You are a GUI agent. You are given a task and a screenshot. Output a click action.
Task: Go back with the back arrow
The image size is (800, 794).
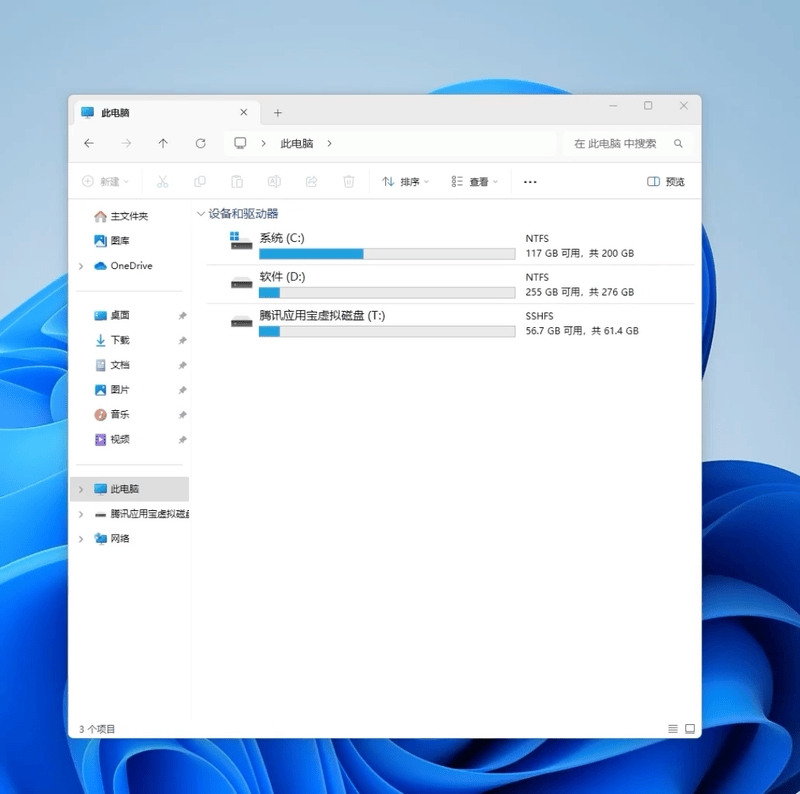click(89, 143)
